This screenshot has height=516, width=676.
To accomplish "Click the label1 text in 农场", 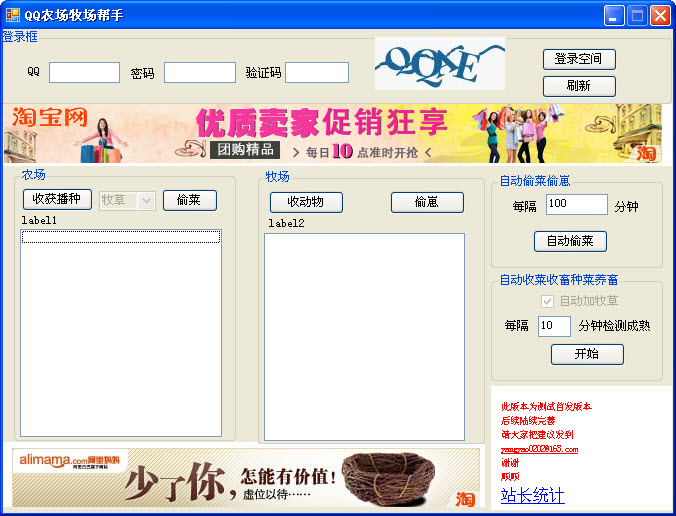I will pos(39,220).
